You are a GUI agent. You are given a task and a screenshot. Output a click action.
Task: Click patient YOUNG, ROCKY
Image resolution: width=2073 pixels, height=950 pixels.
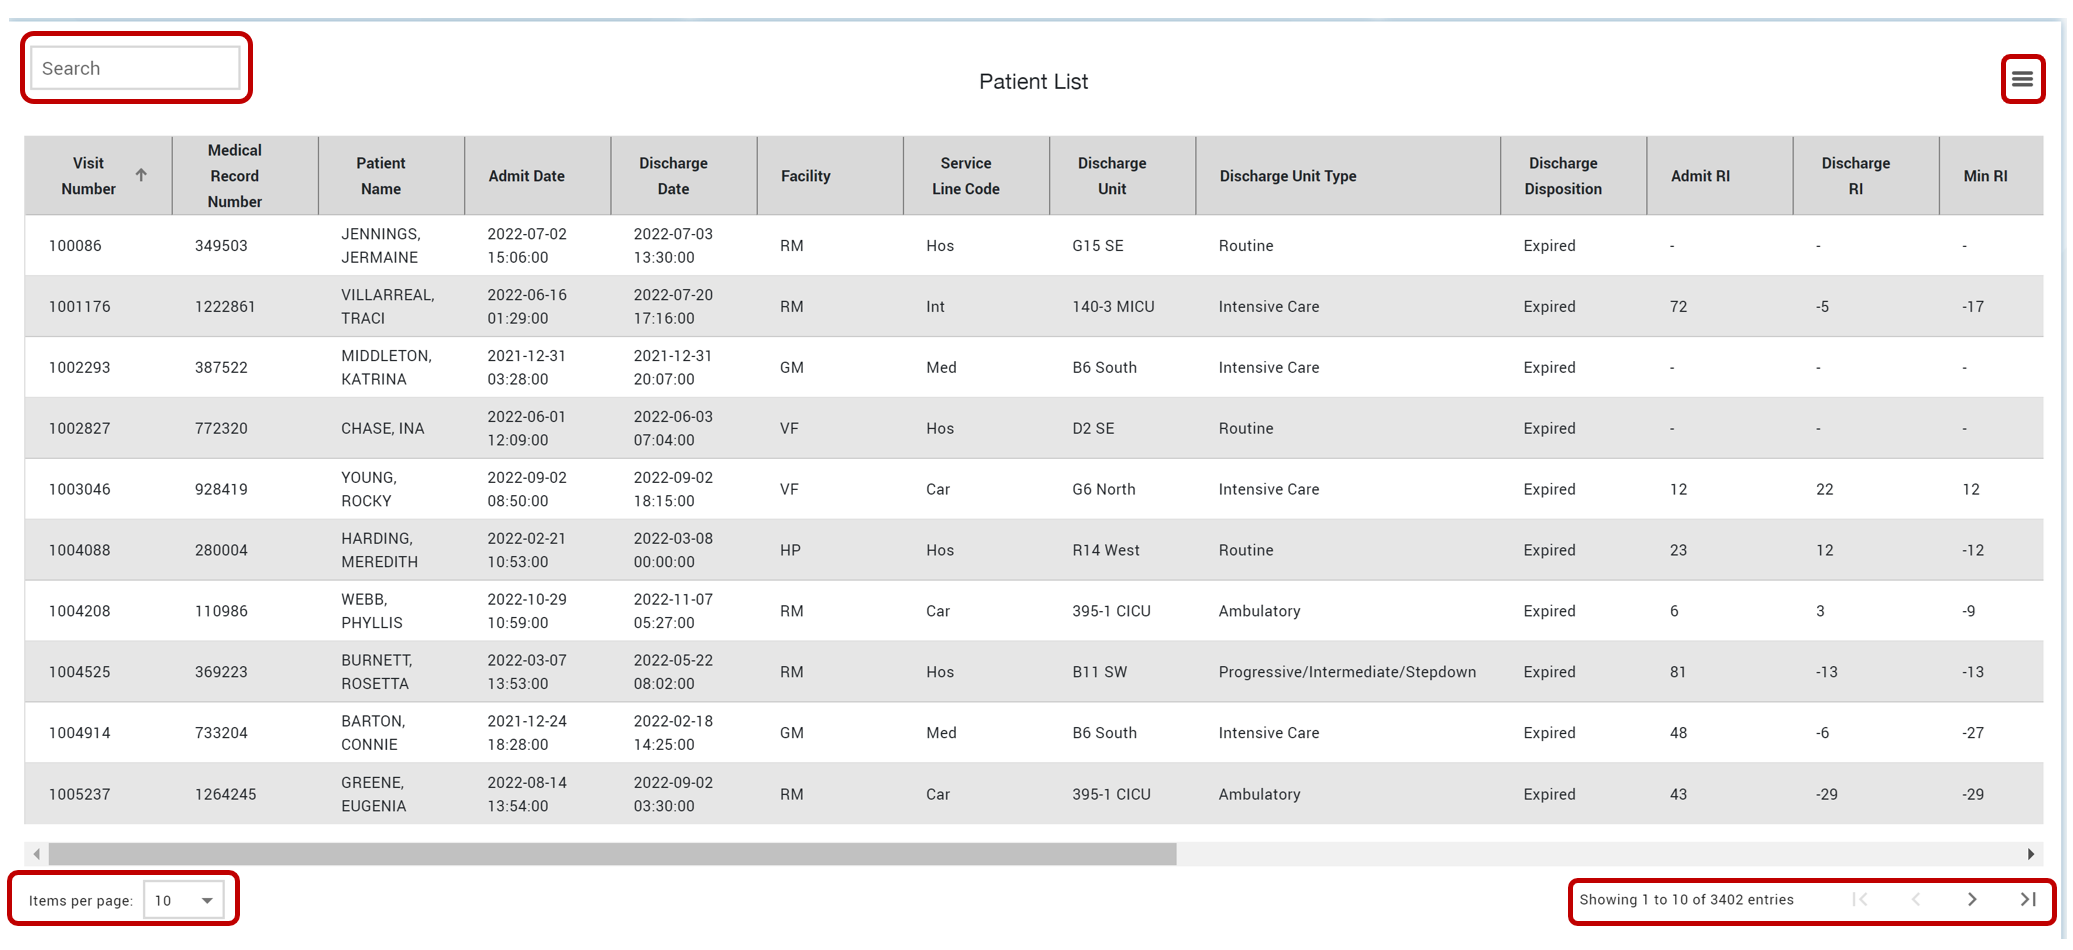pos(369,490)
